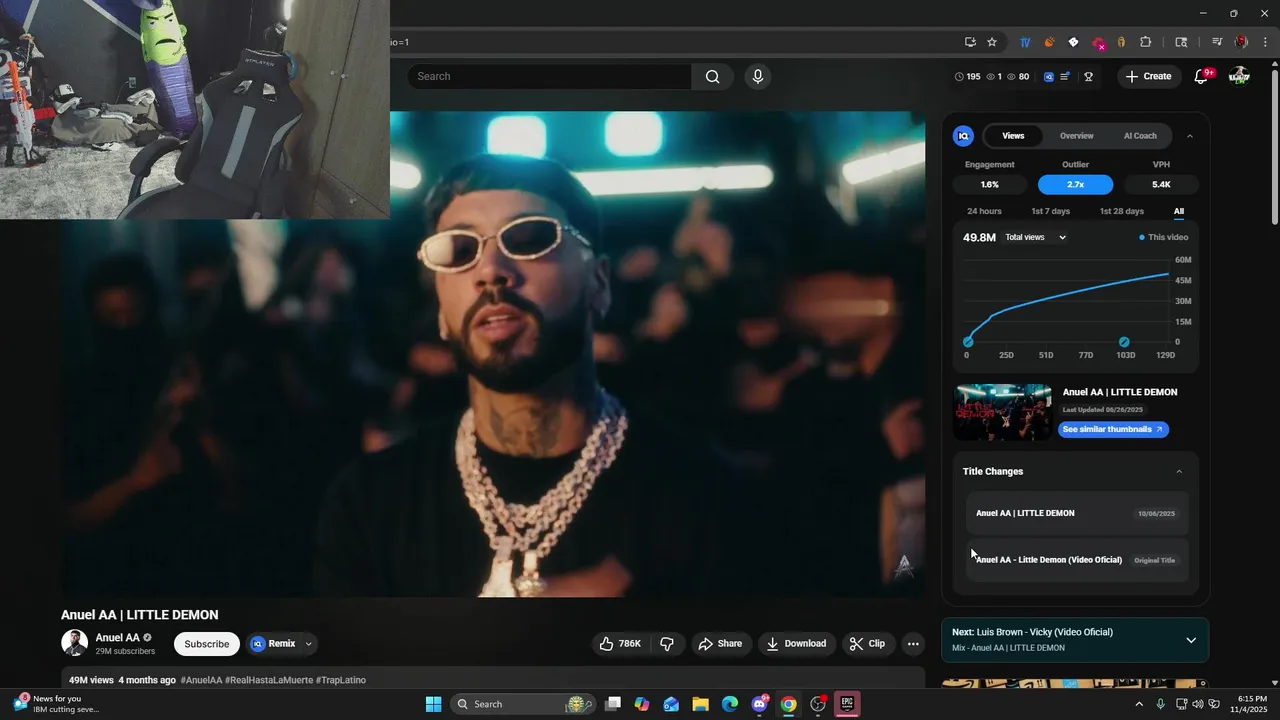Open Microsoft Edge from taskbar
Viewport: 1280px width, 720px height.
[730, 704]
